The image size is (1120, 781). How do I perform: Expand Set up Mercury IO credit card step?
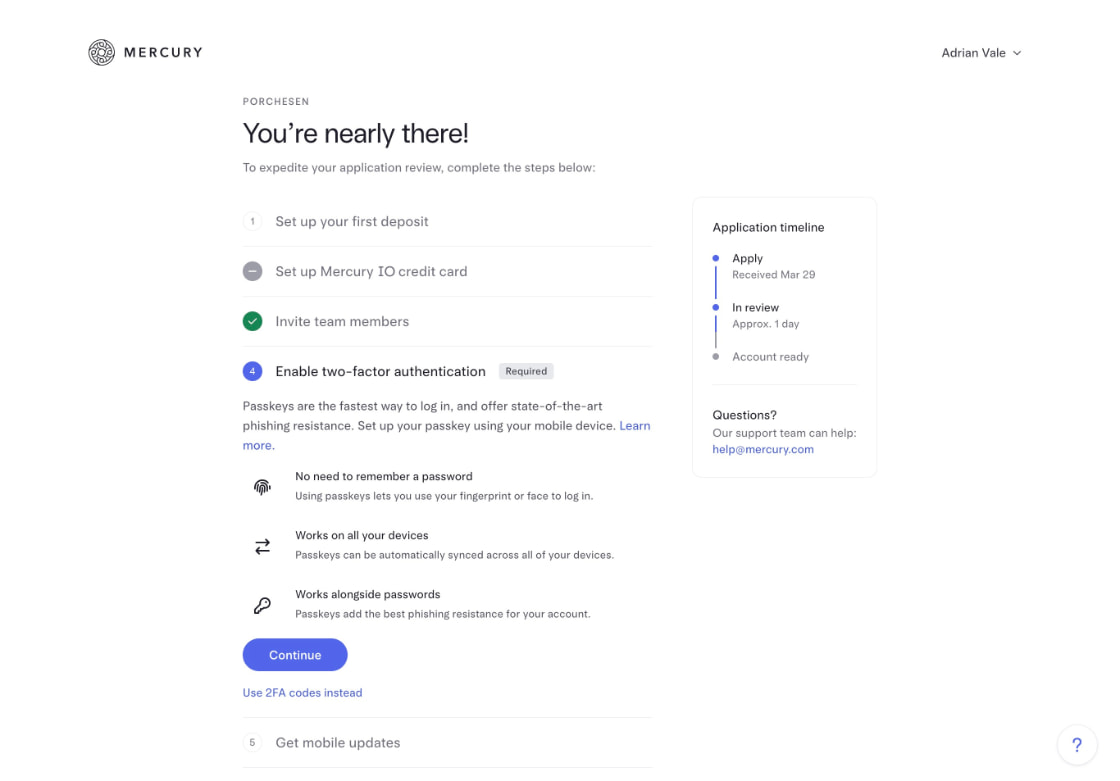click(447, 272)
